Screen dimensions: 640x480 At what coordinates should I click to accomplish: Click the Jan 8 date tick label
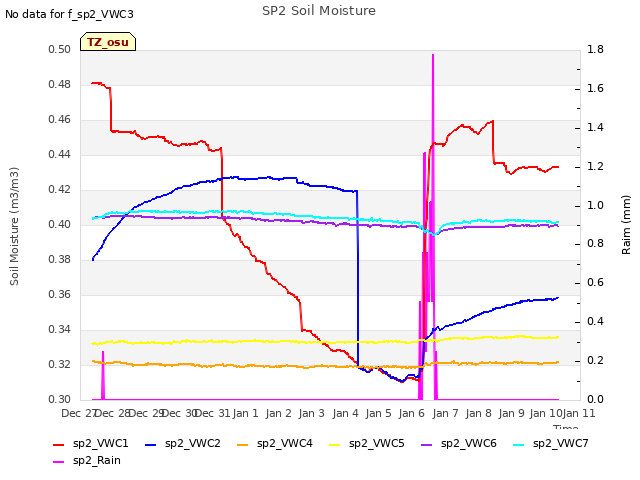coord(478,413)
